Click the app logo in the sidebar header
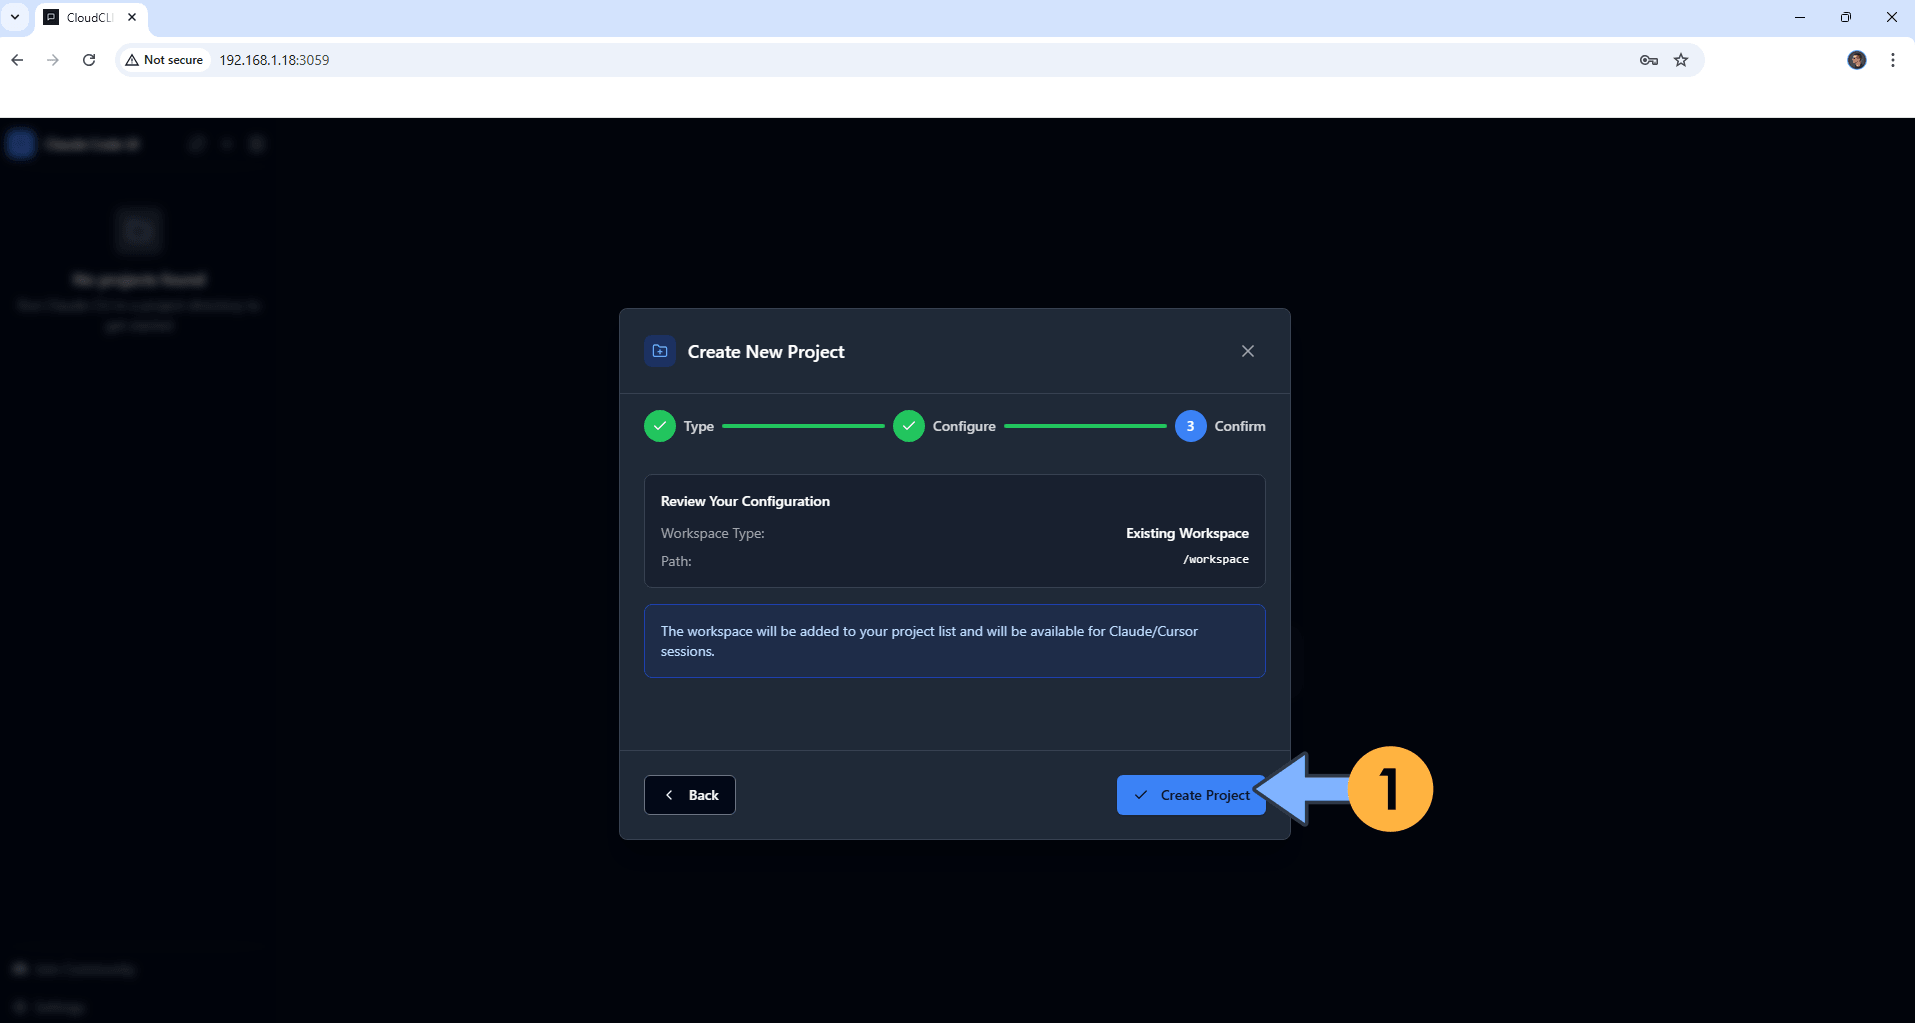Screen dimensions: 1915x1023 click(20, 143)
